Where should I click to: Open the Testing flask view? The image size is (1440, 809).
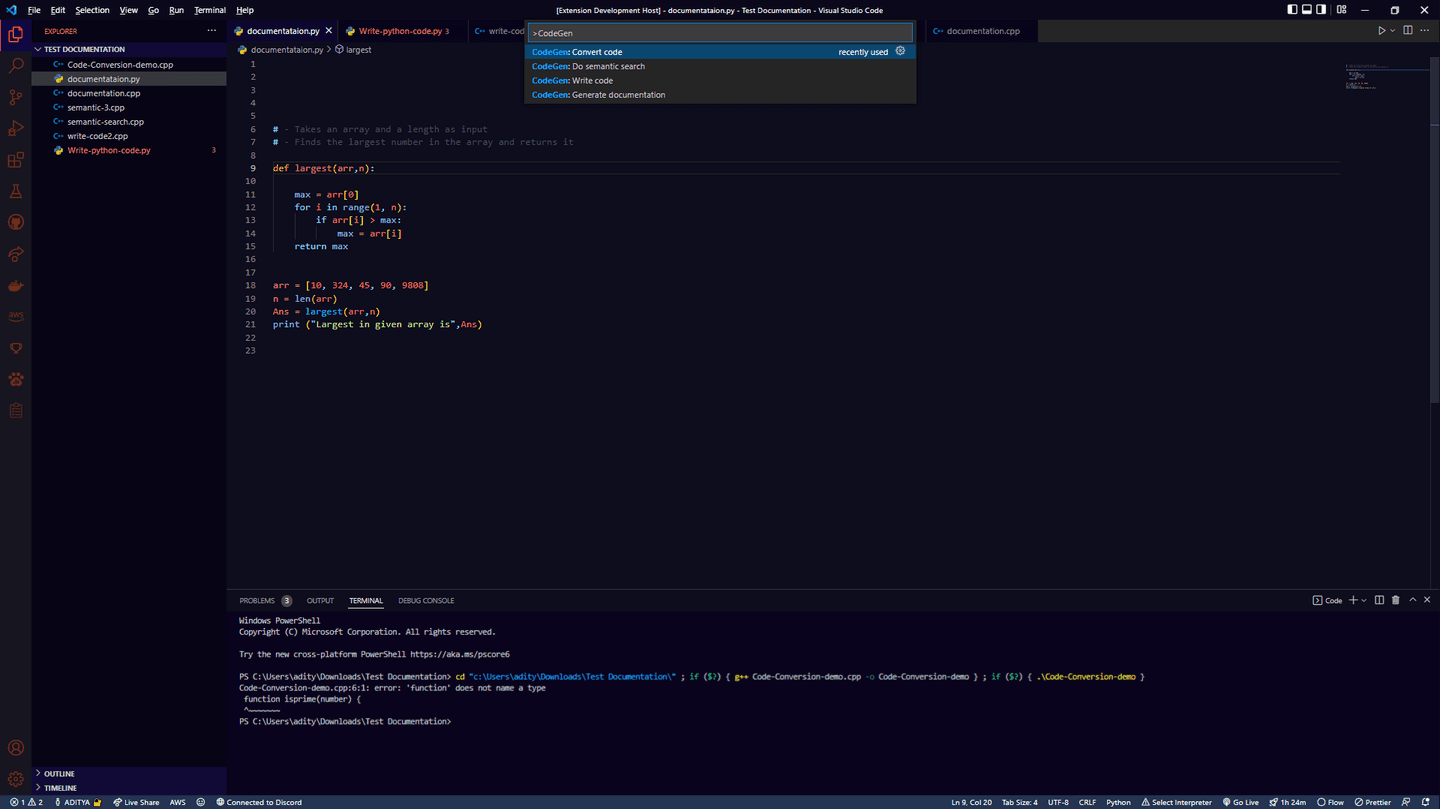(x=16, y=191)
